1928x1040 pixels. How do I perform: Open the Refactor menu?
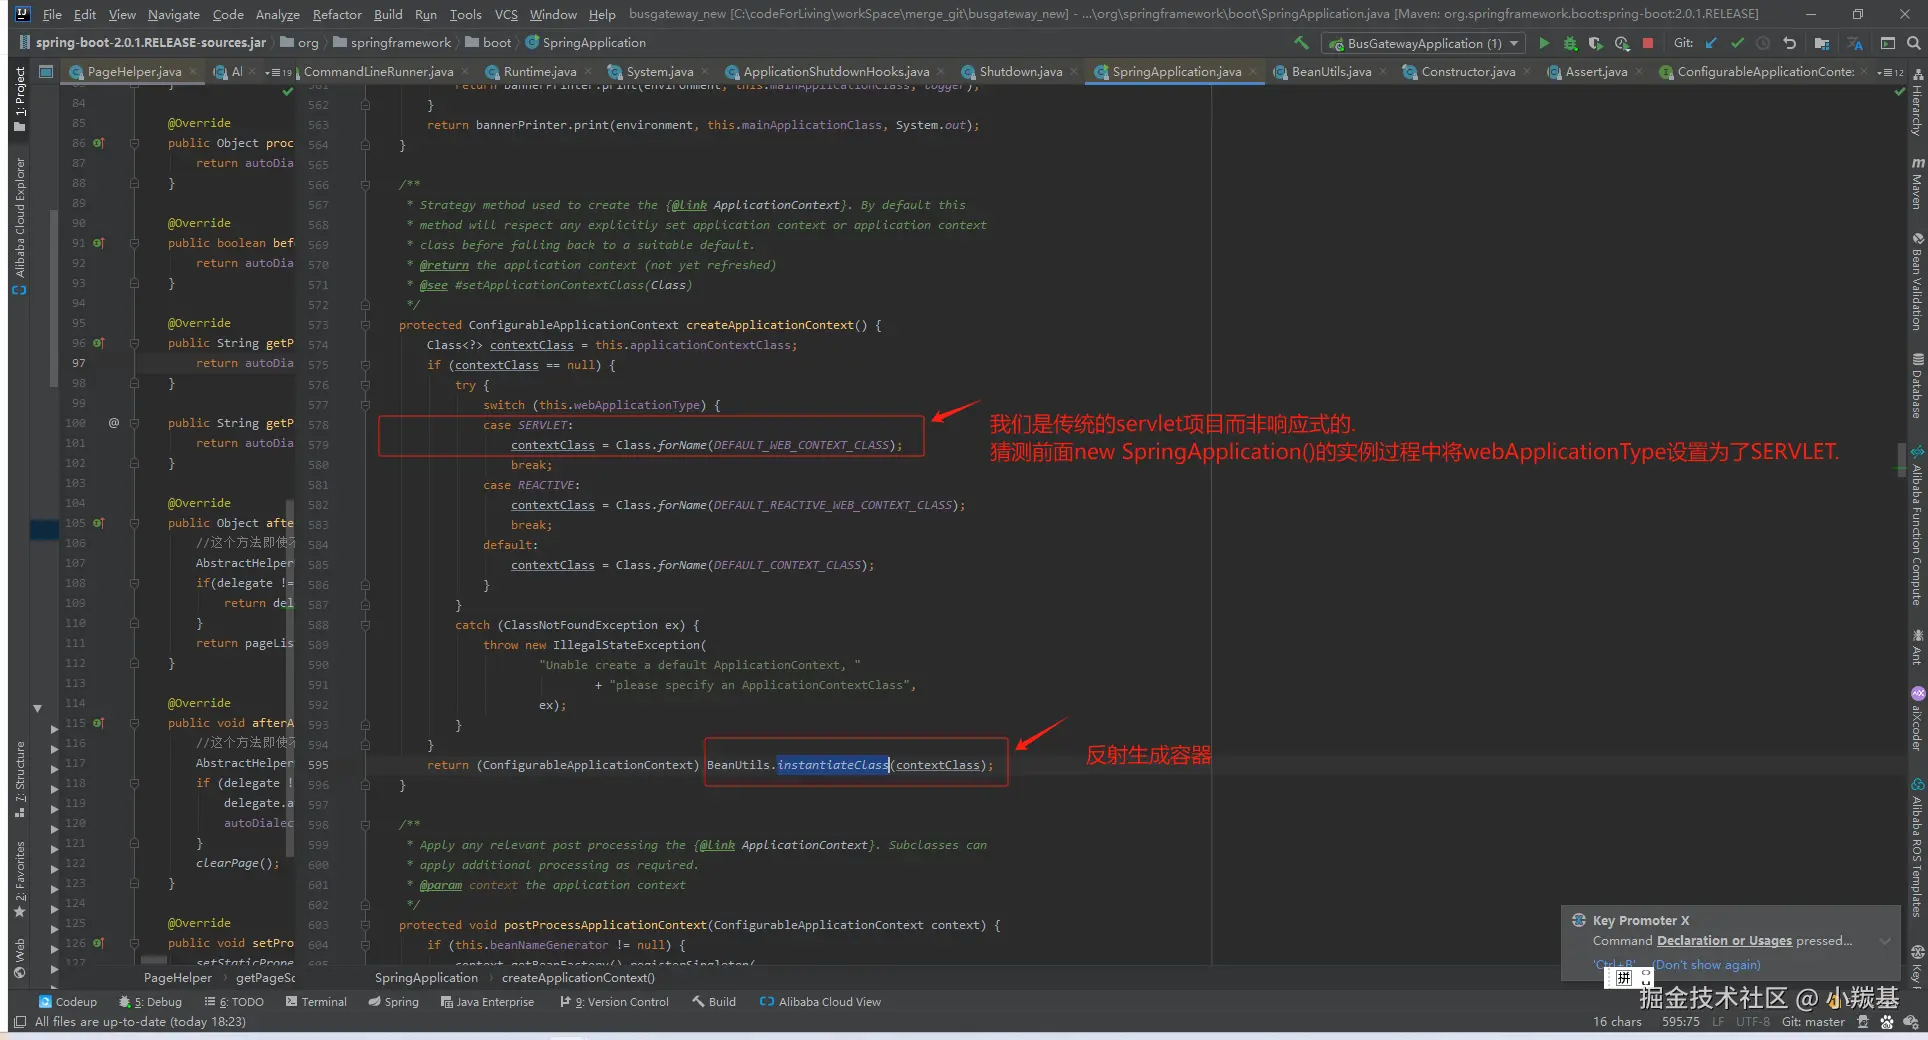(337, 14)
